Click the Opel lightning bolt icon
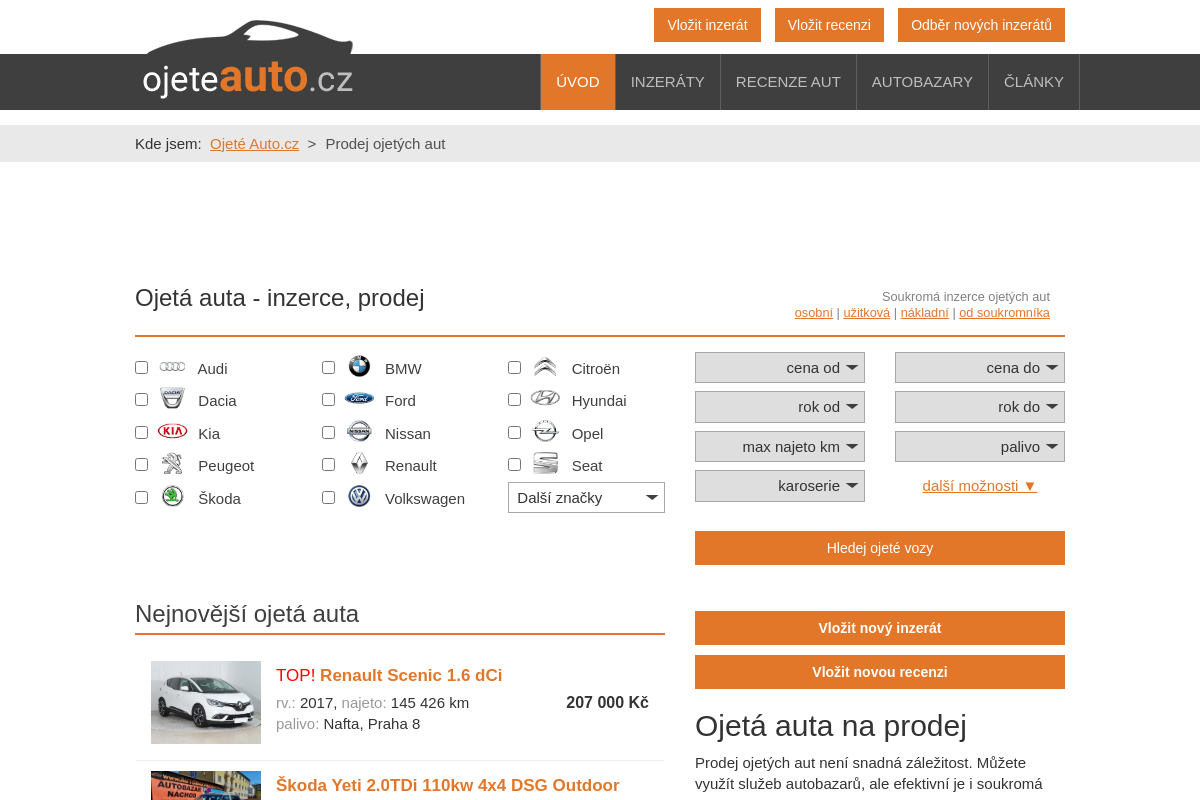This screenshot has height=800, width=1200. 545,431
